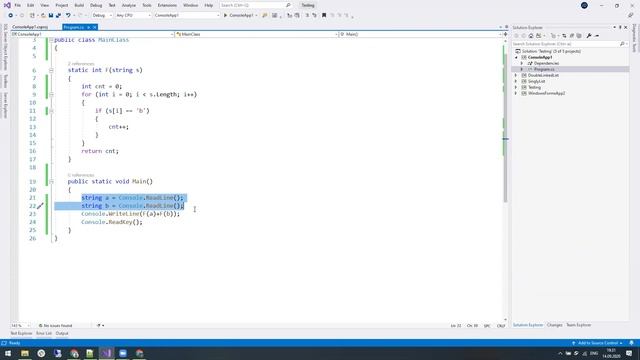The image size is (640, 360).
Task: Click the screwdriver quick actions icon on line 22
Action: (40, 206)
